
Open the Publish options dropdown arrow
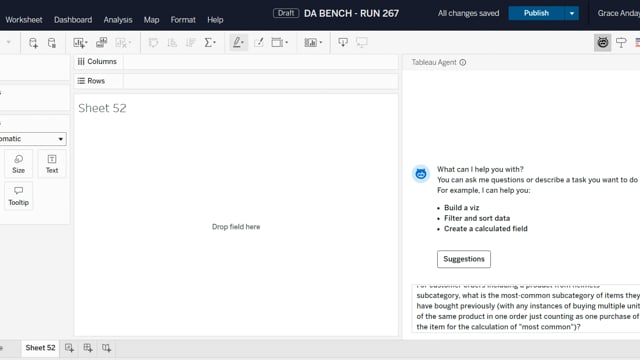(571, 13)
